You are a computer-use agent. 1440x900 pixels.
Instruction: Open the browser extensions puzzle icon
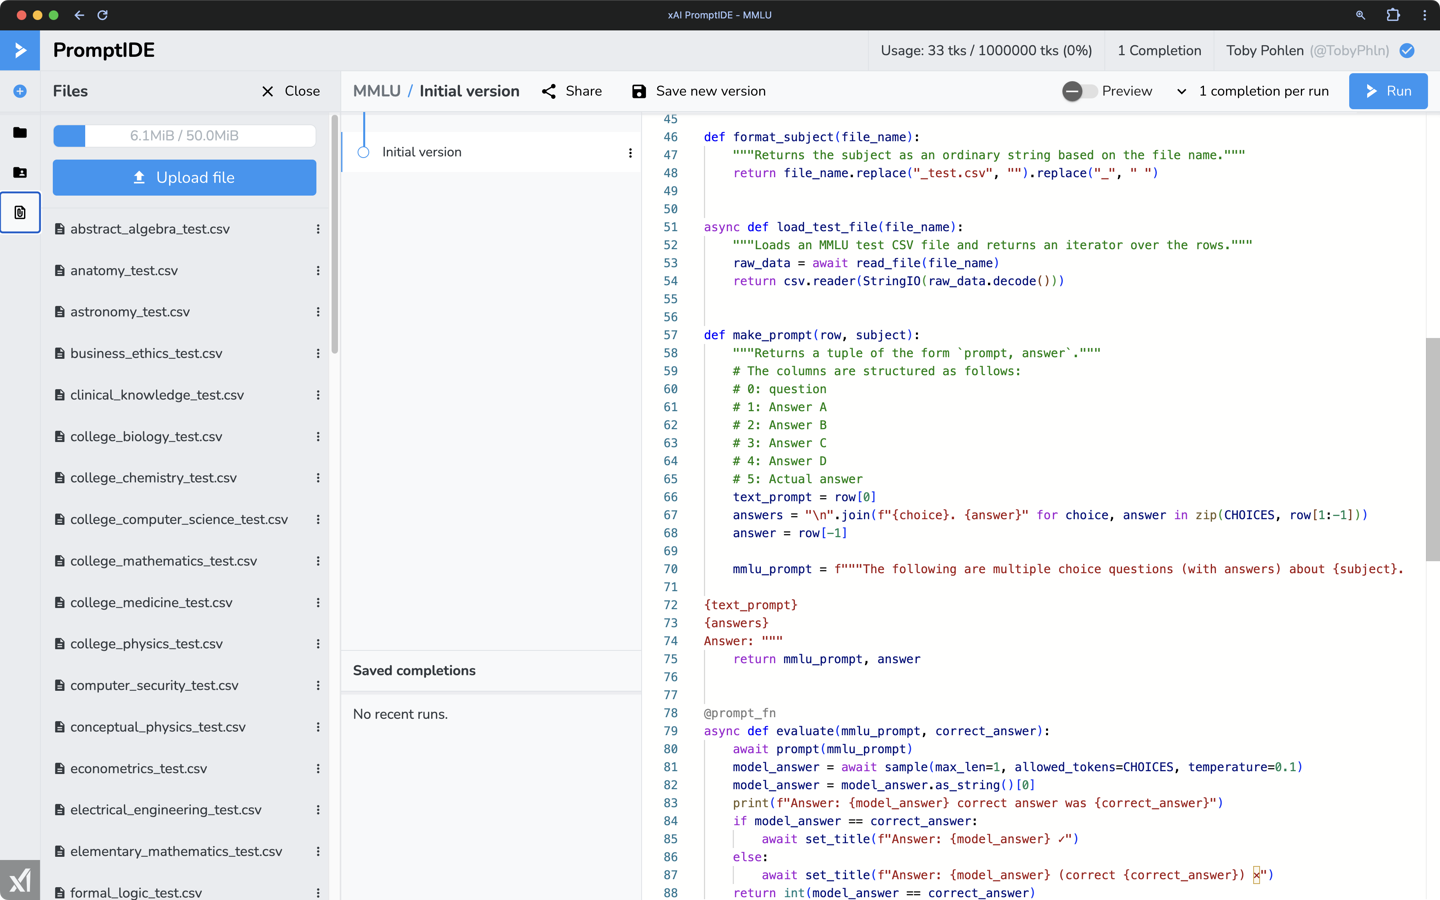[x=1392, y=15]
